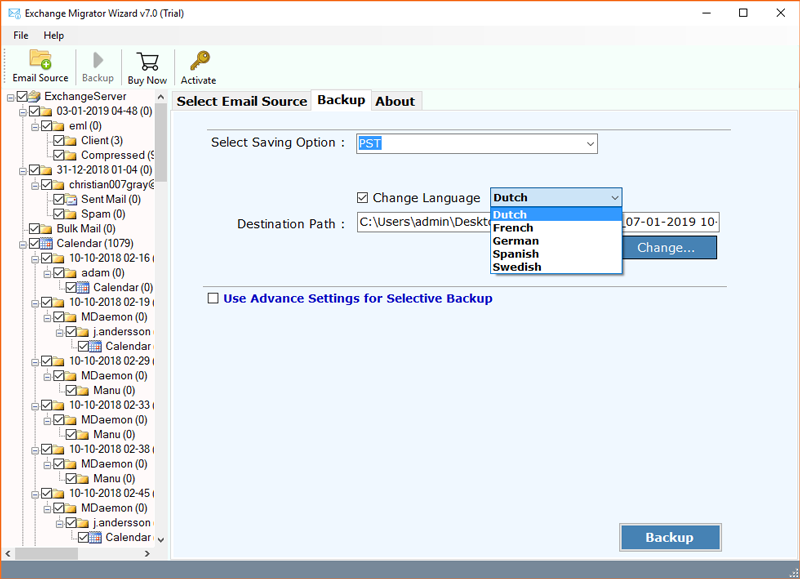
Task: Click the Email Source toolbar icon
Action: click(40, 59)
